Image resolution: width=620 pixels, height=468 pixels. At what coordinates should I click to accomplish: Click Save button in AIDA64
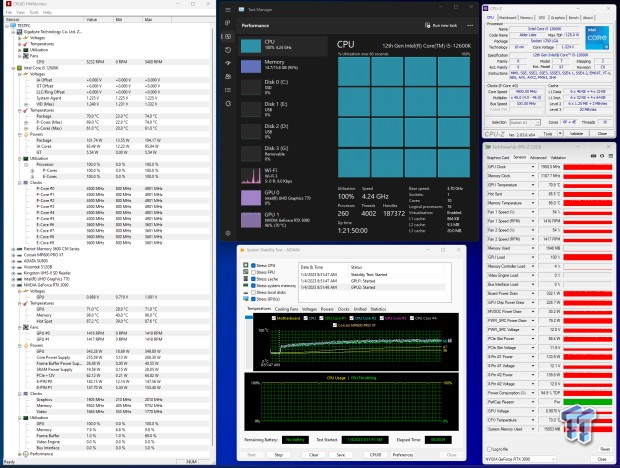coord(341,455)
